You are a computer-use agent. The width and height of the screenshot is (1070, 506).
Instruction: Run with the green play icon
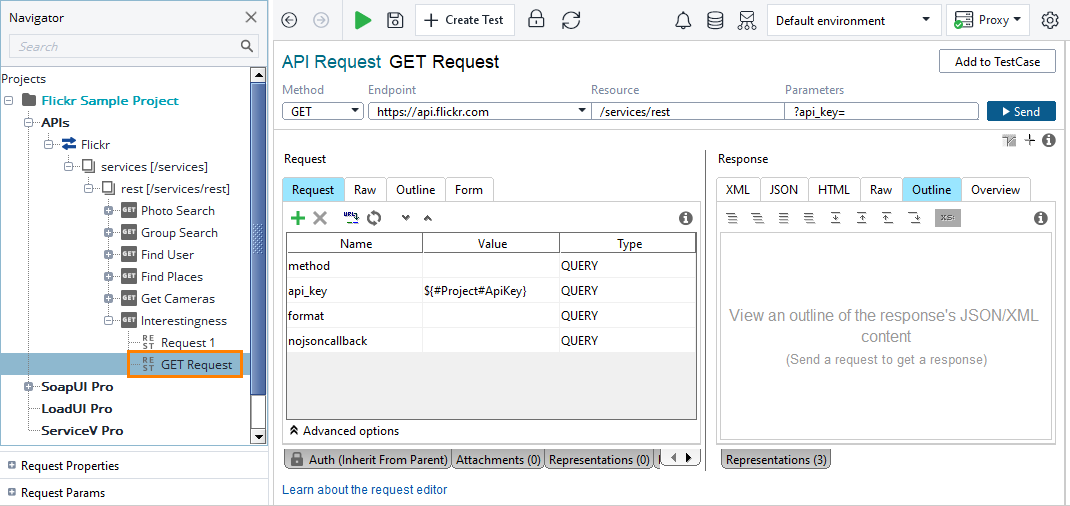[363, 20]
